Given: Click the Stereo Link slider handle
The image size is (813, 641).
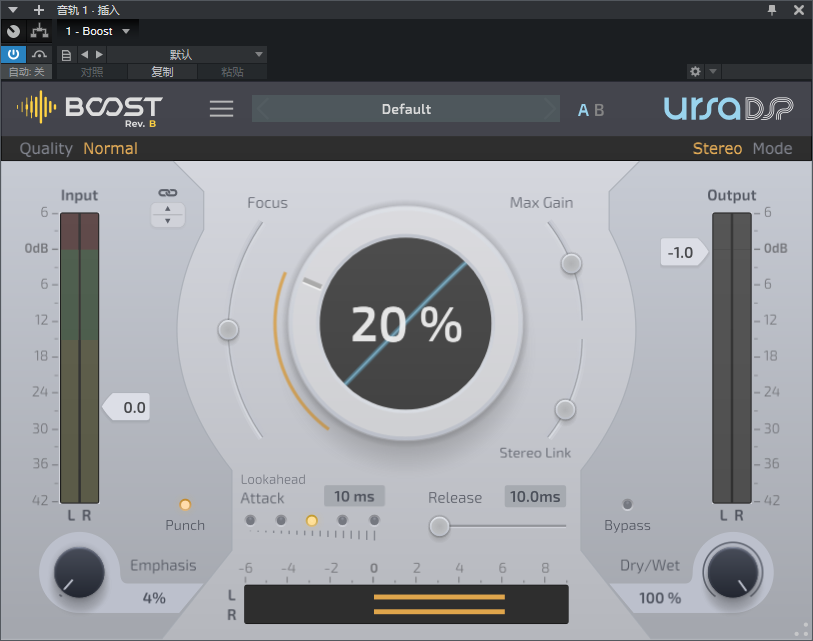Looking at the screenshot, I should tap(565, 410).
